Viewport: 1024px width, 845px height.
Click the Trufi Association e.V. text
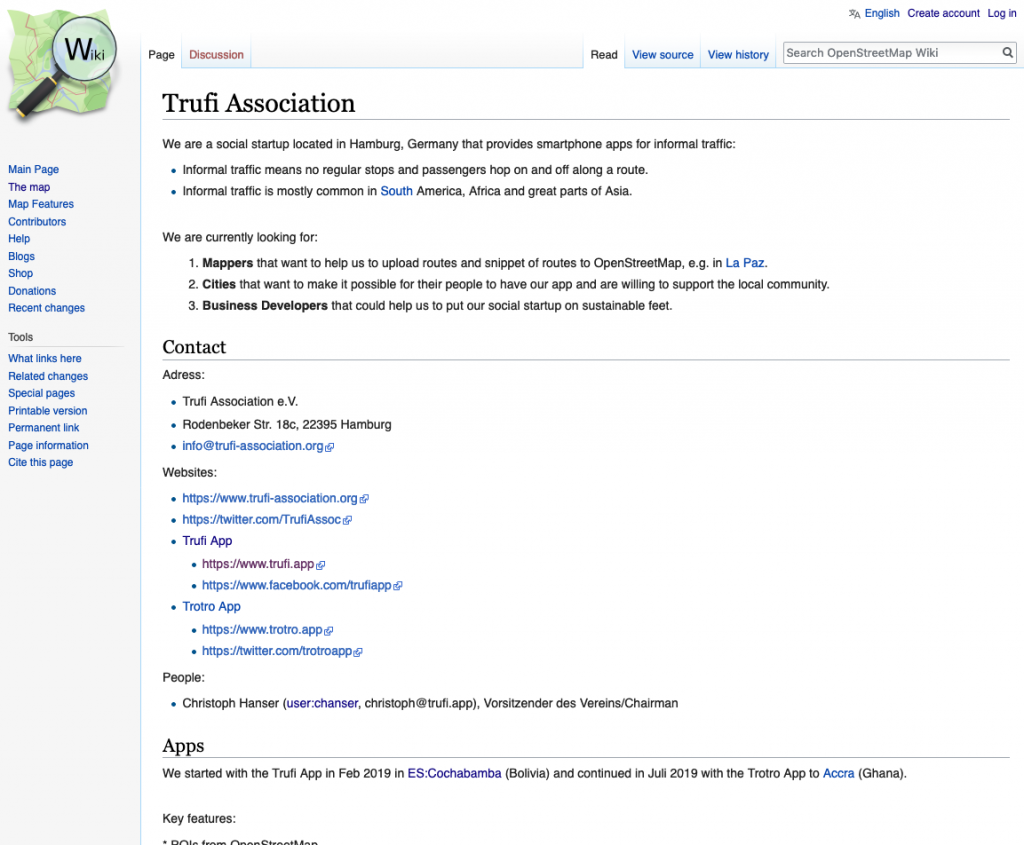click(240, 401)
